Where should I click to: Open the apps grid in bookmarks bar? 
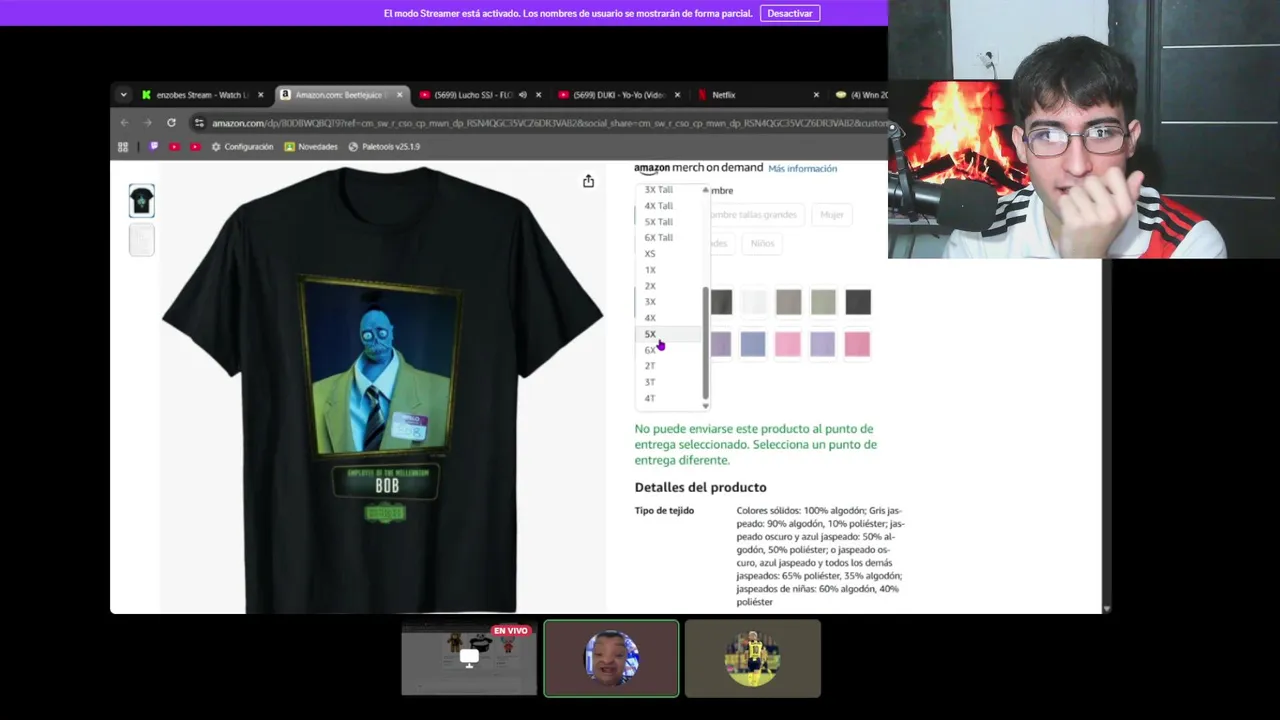[x=123, y=147]
